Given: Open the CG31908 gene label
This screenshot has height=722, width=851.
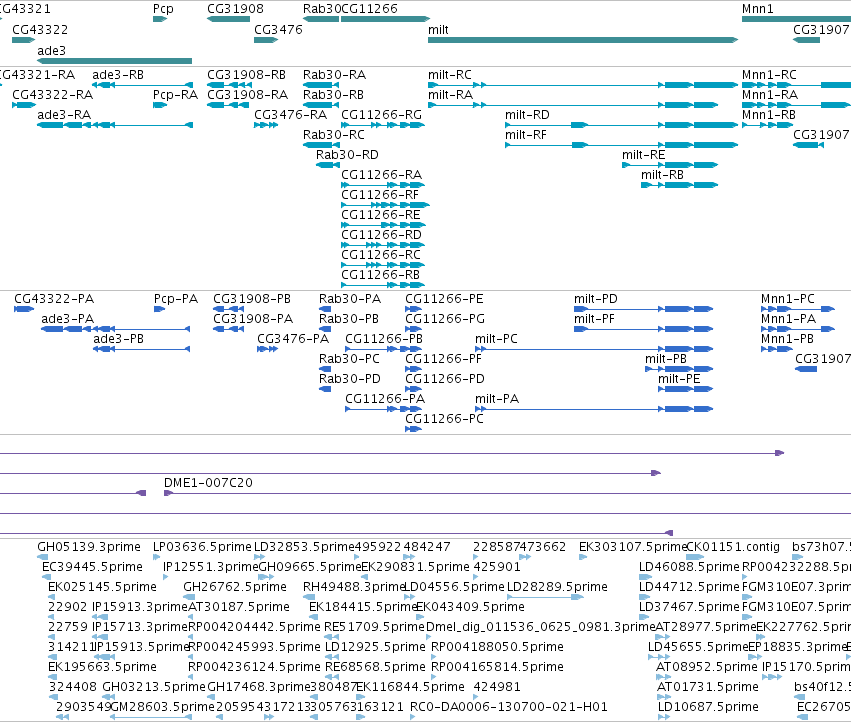Looking at the screenshot, I should pyautogui.click(x=235, y=9).
